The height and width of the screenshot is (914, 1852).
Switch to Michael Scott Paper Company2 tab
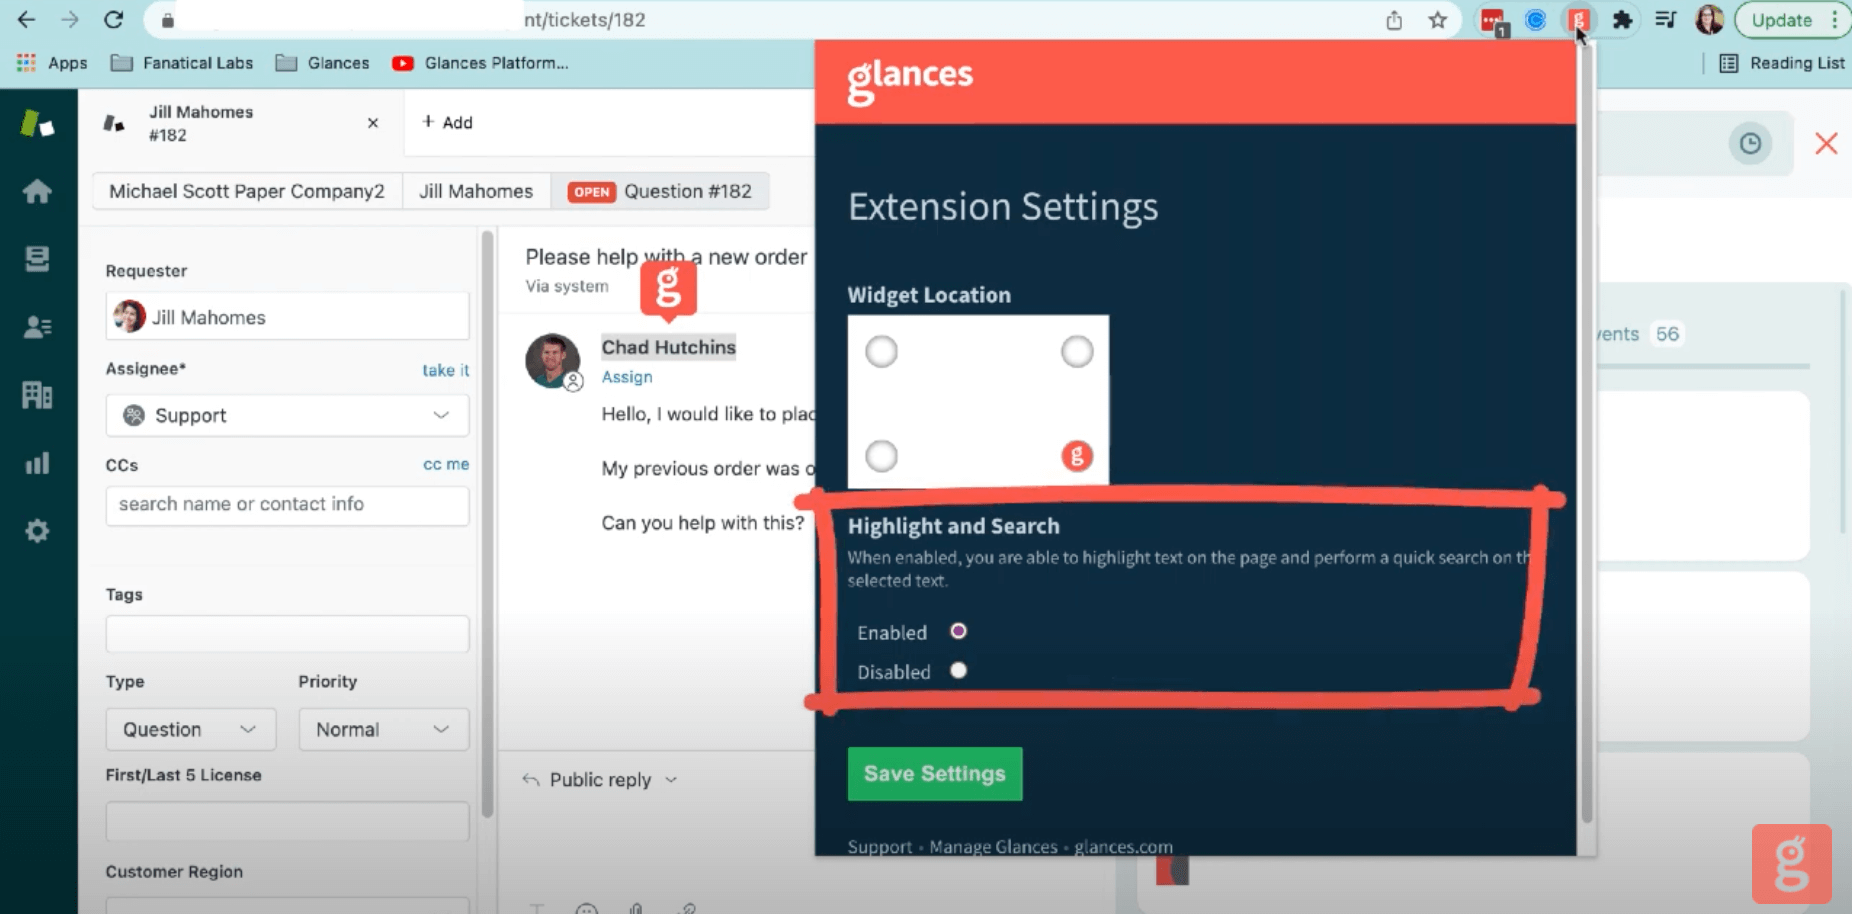click(247, 191)
